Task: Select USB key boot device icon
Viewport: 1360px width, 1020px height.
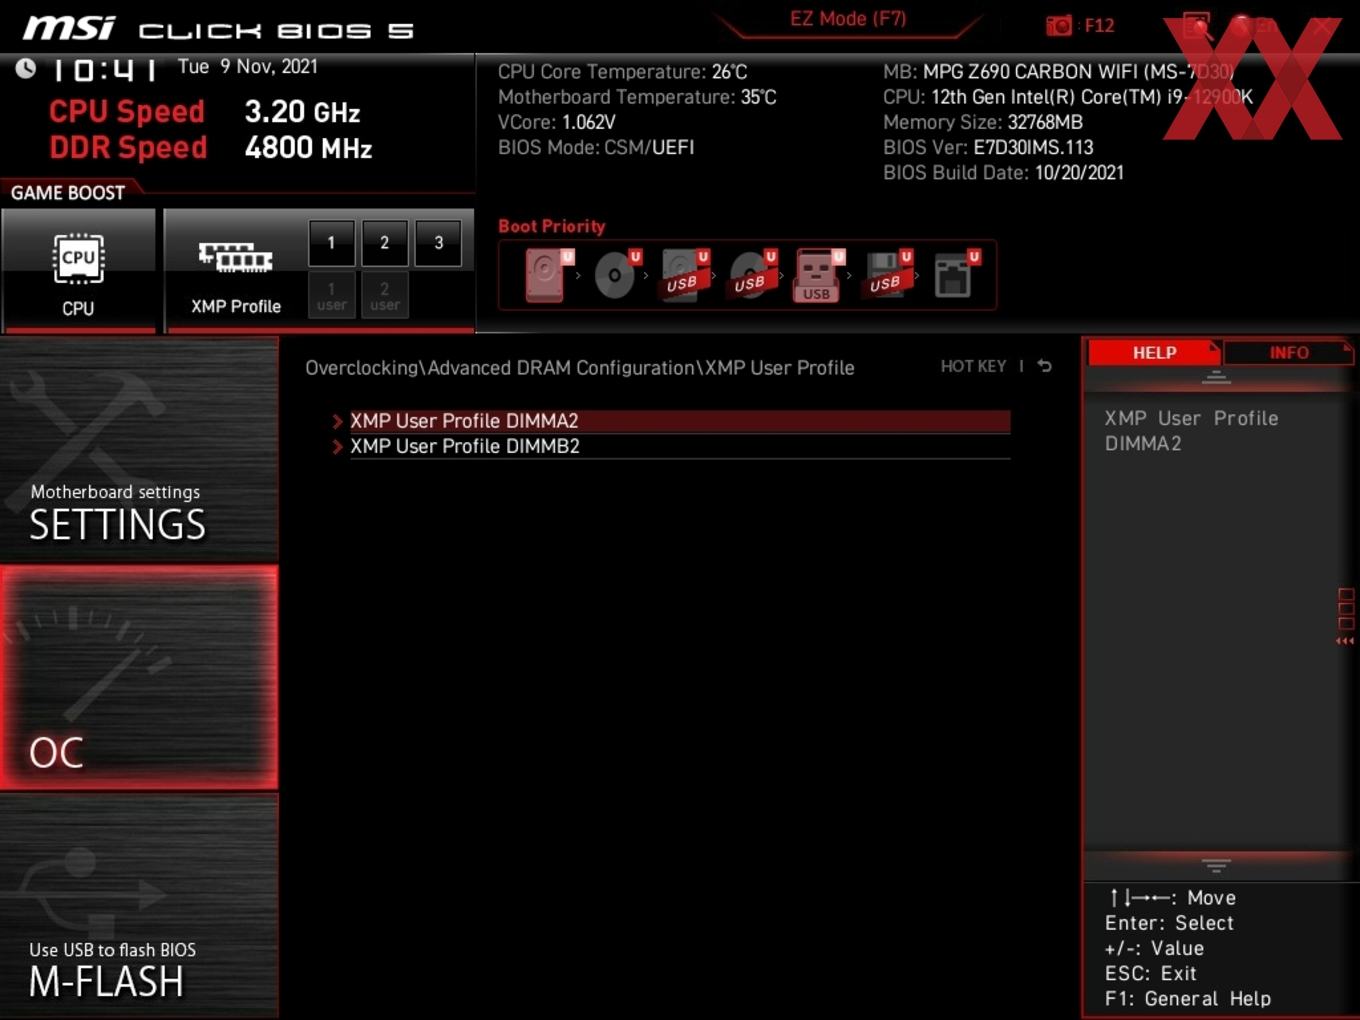Action: coord(818,275)
